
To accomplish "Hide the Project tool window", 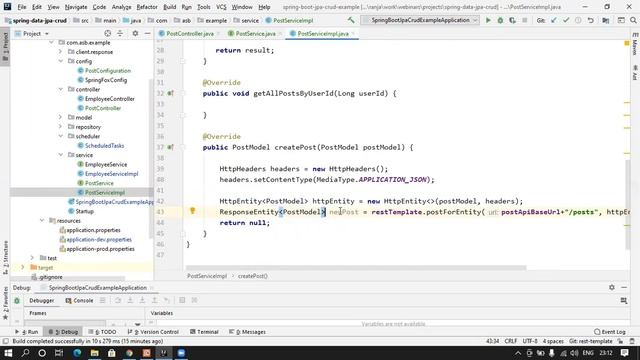I will (x=147, y=33).
